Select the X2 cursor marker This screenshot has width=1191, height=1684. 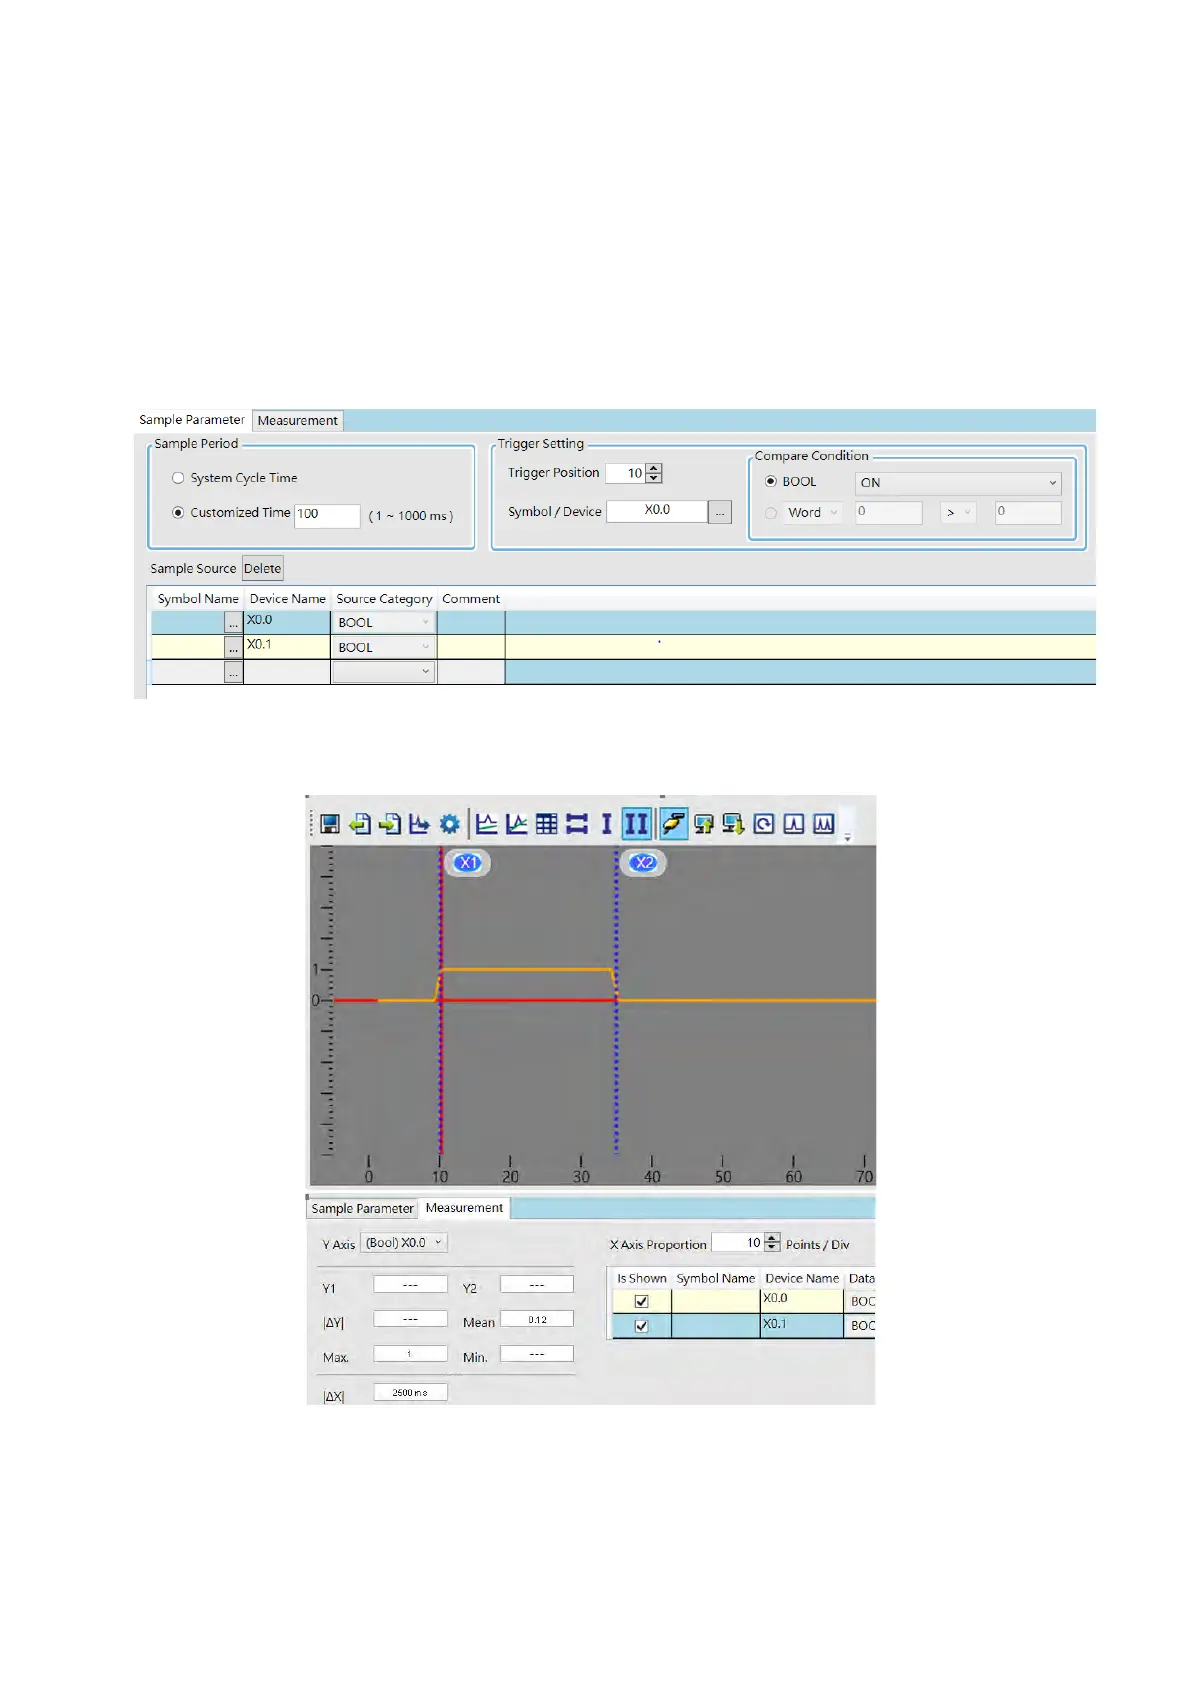(644, 862)
